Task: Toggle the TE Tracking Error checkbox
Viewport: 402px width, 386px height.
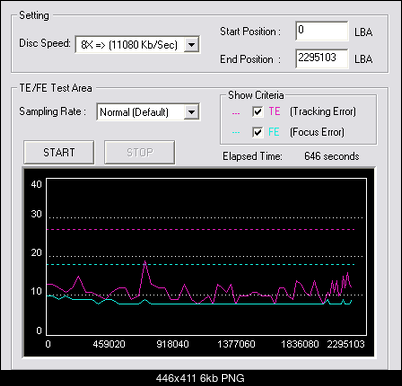Action: (x=257, y=112)
